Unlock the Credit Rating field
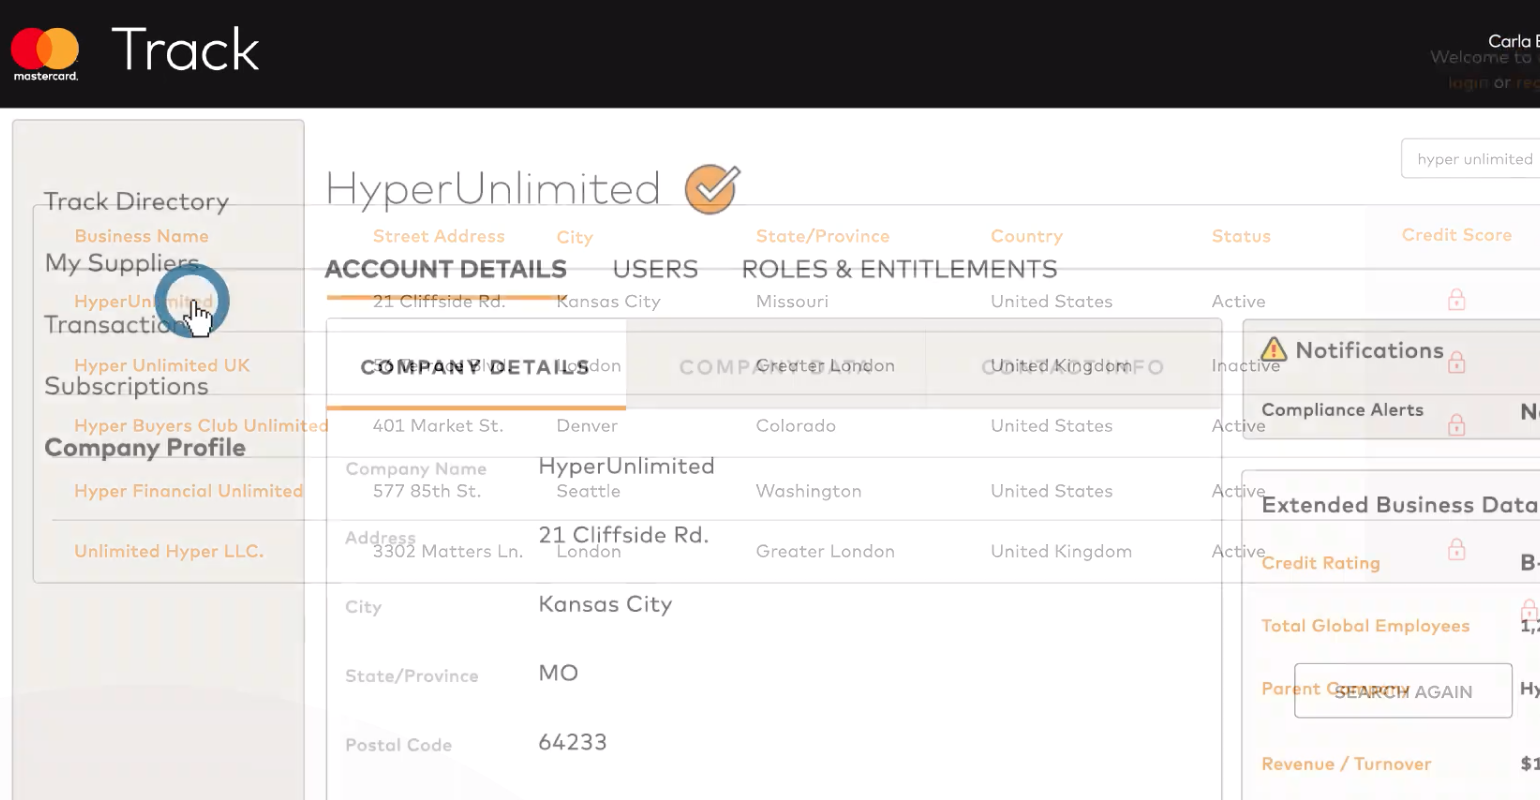1540x800 pixels. tap(1457, 548)
